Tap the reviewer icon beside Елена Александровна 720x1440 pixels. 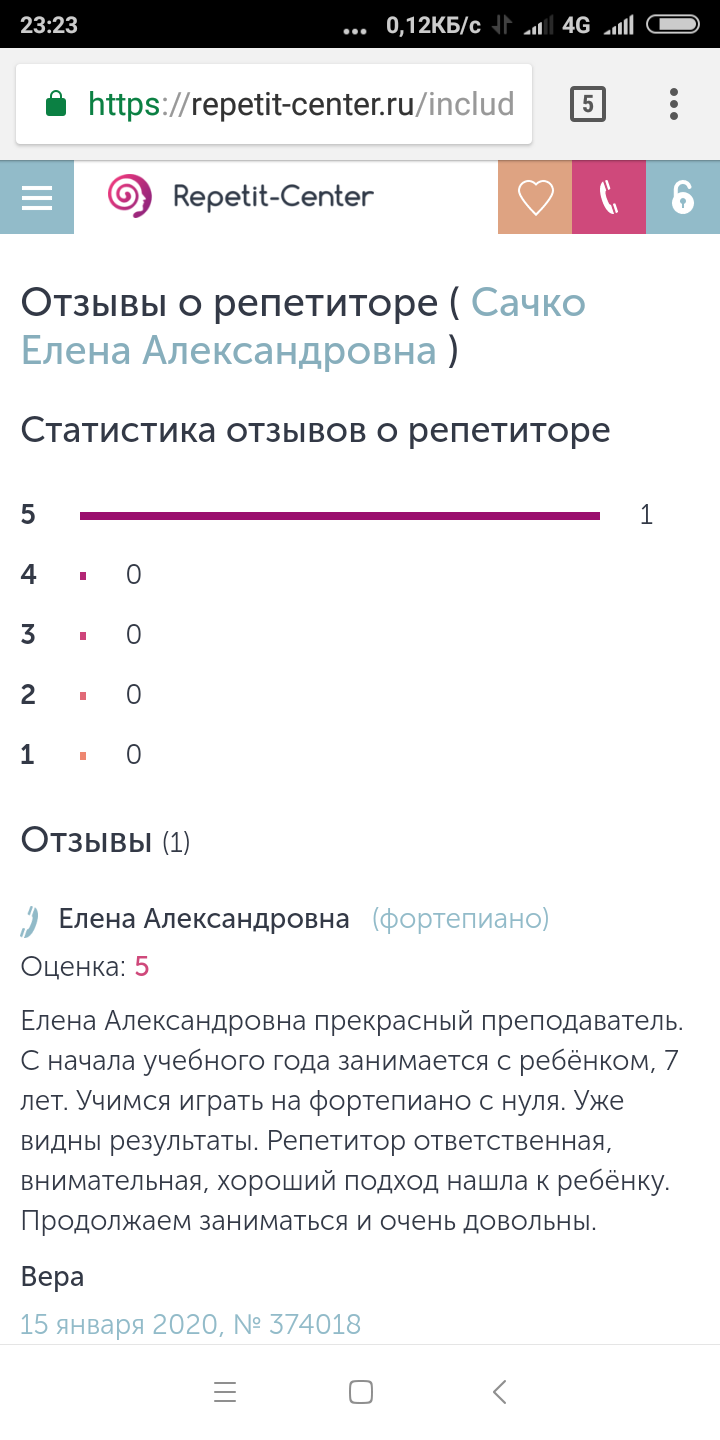pyautogui.click(x=29, y=920)
